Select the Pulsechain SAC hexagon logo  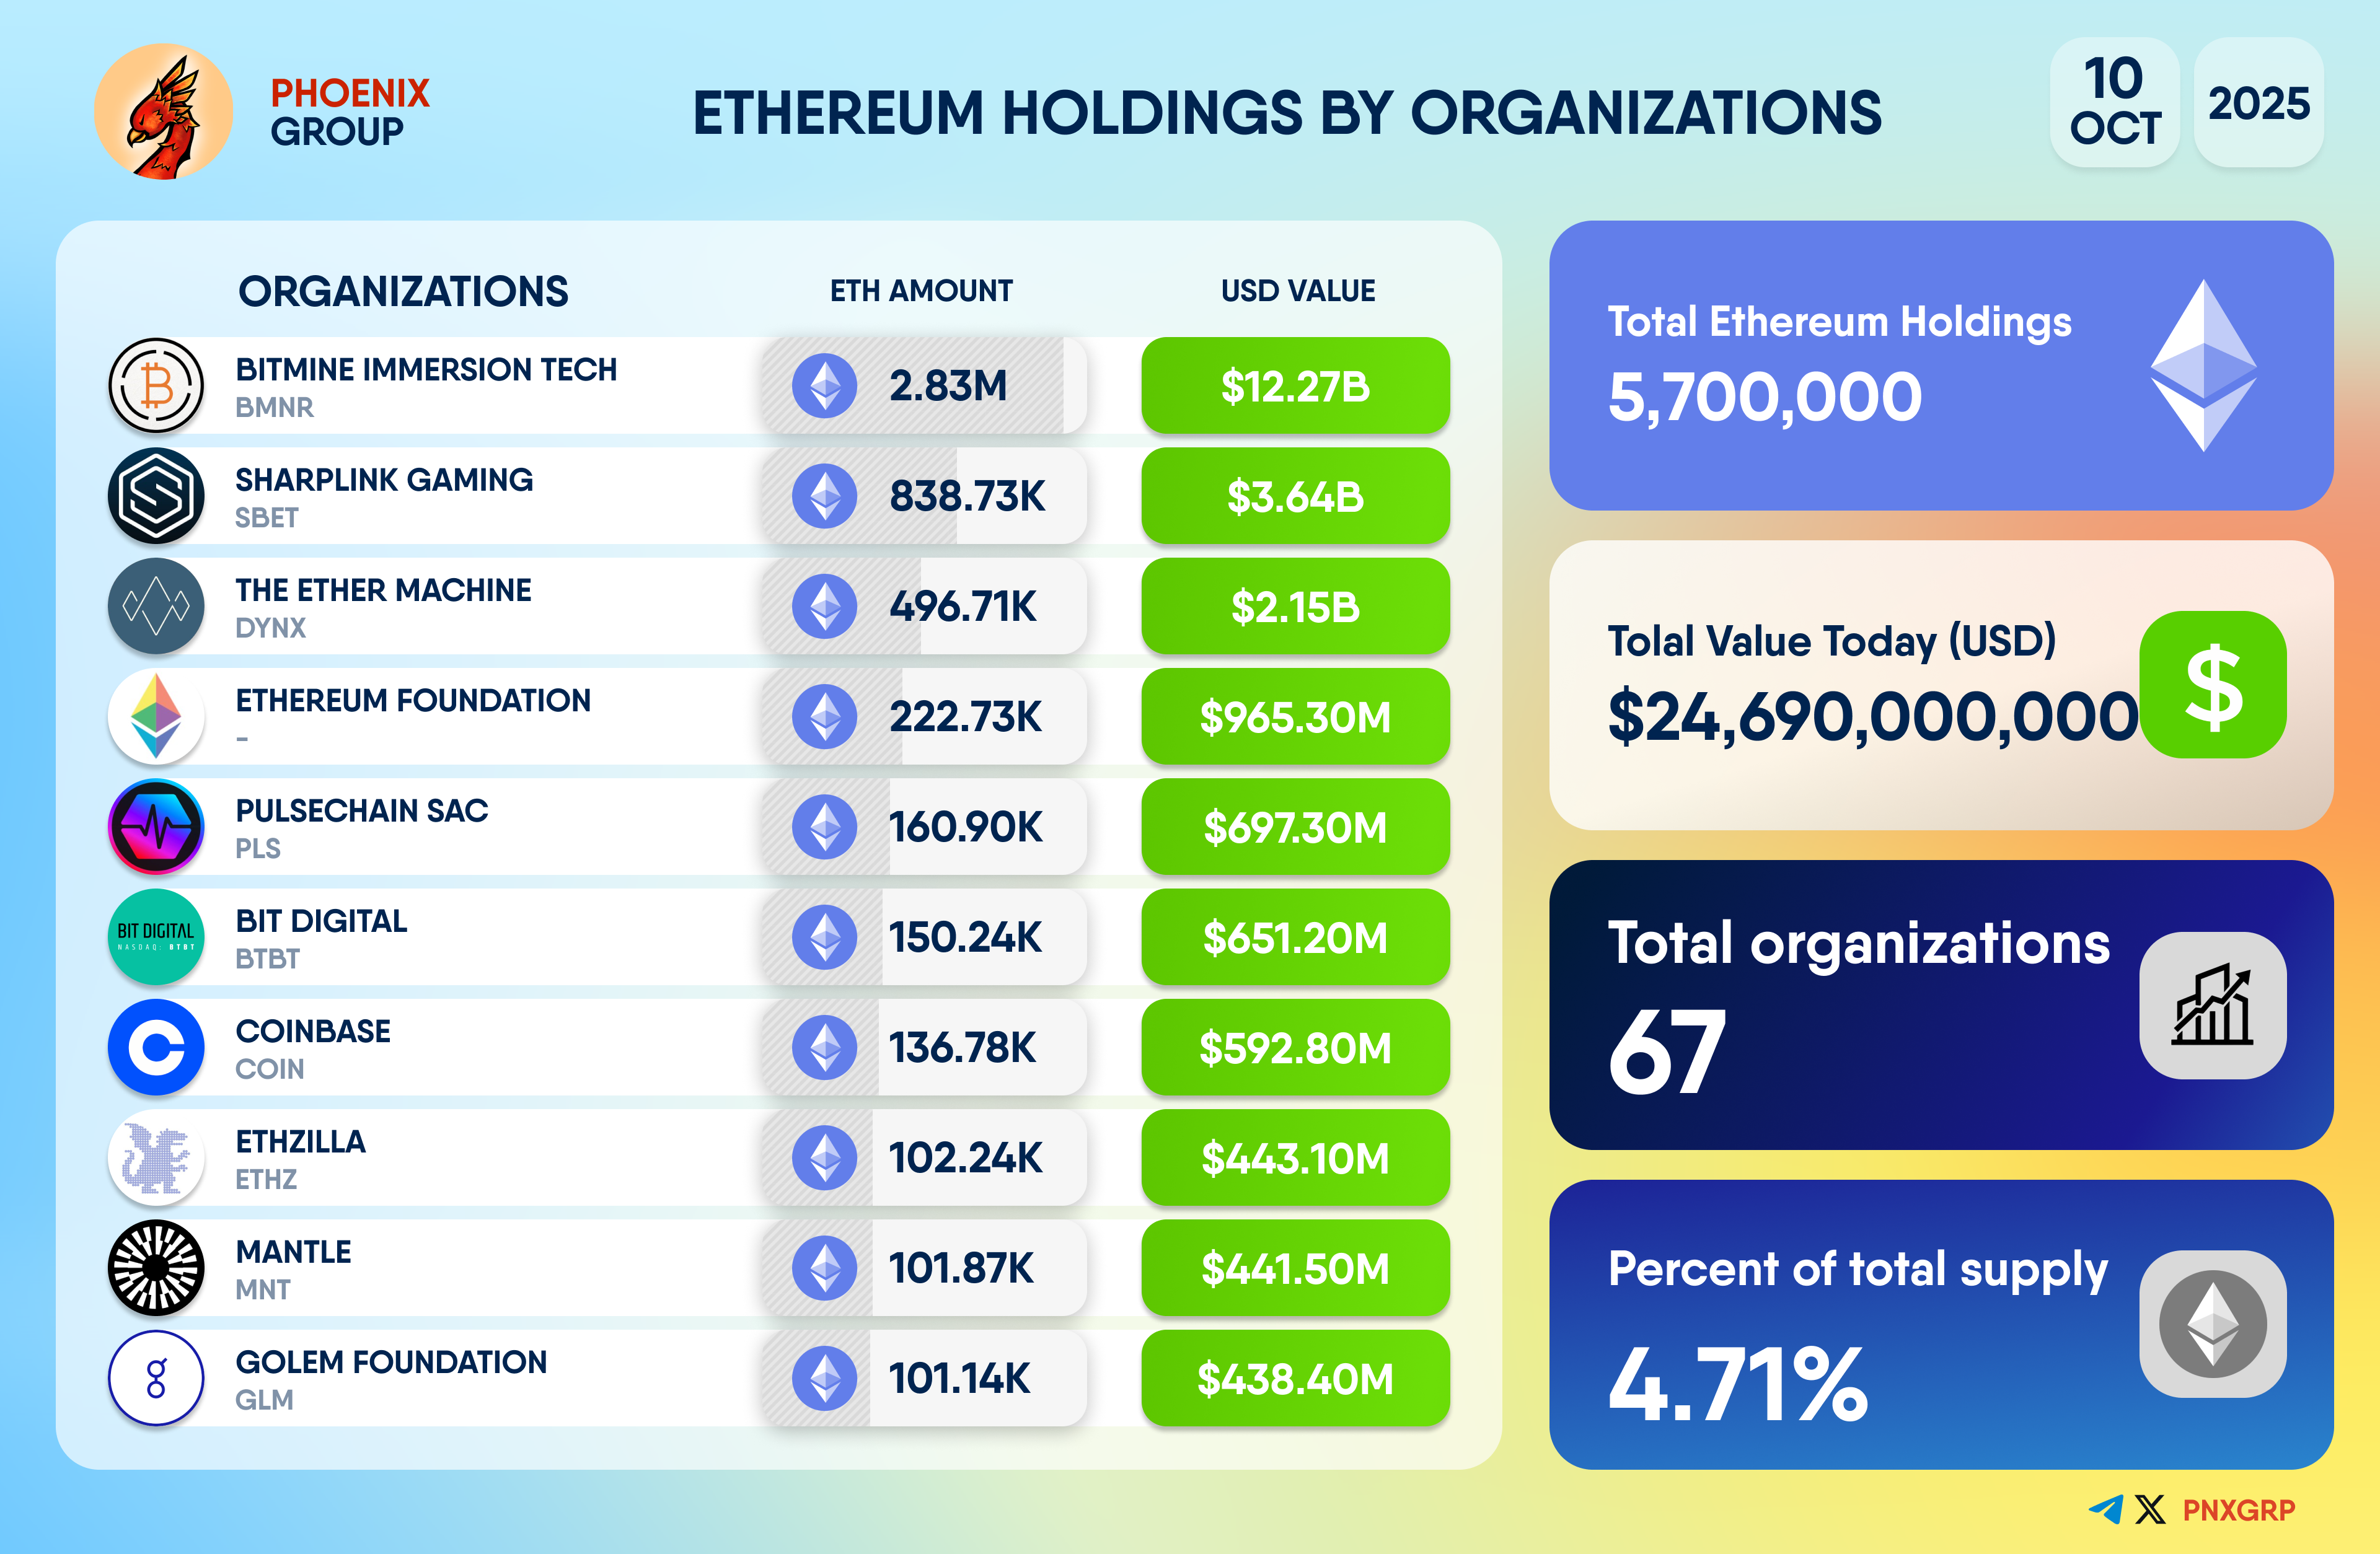156,827
